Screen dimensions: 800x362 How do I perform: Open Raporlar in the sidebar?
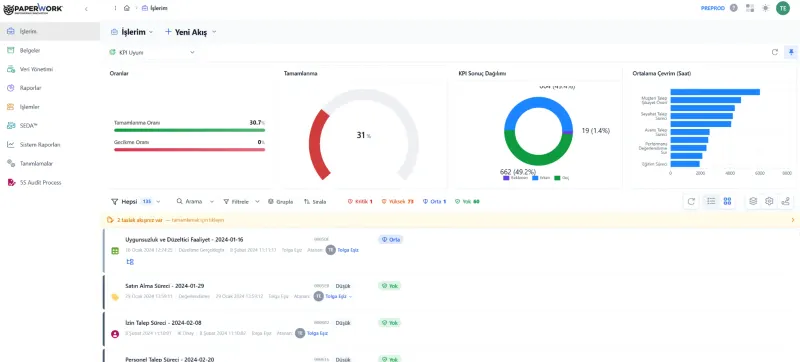coord(50,88)
